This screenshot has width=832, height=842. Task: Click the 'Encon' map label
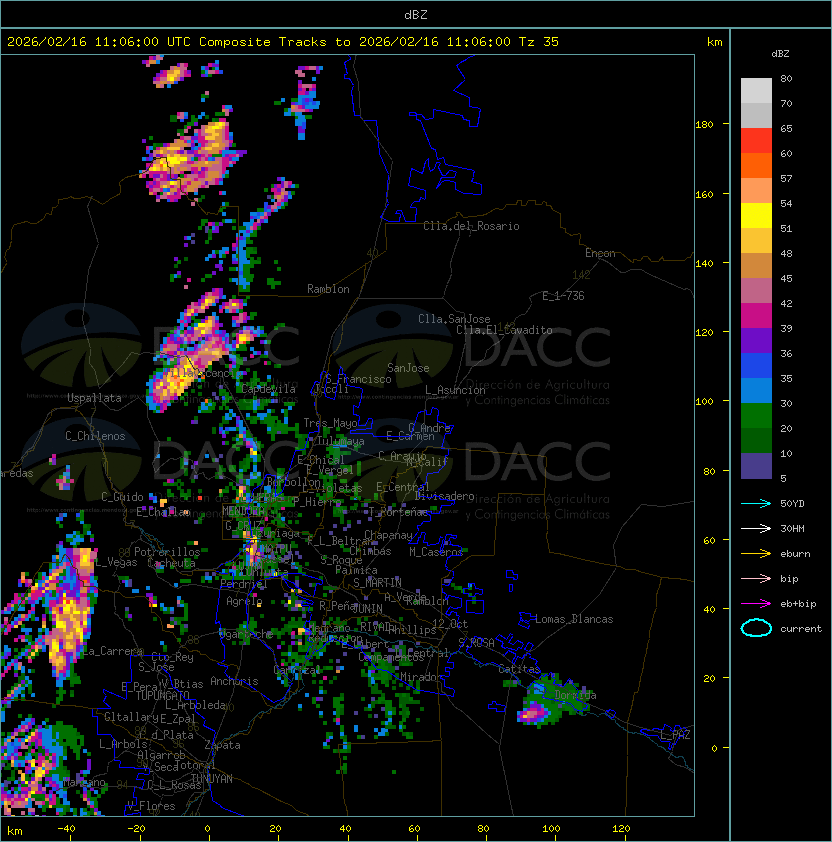600,253
